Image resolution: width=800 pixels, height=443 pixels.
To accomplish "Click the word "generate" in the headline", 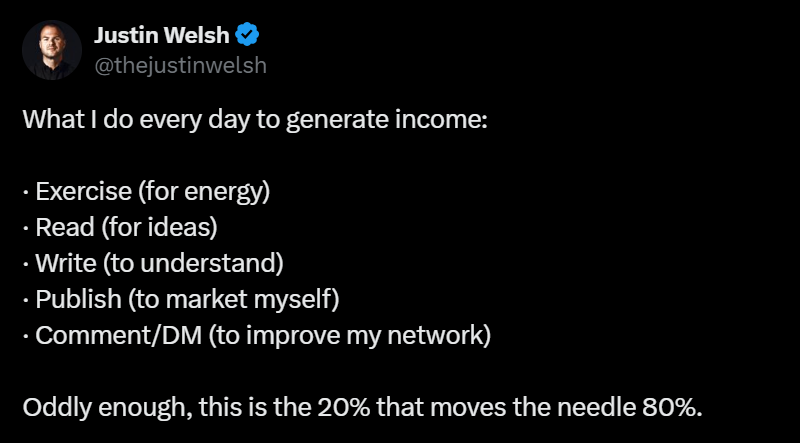I will tap(338, 122).
